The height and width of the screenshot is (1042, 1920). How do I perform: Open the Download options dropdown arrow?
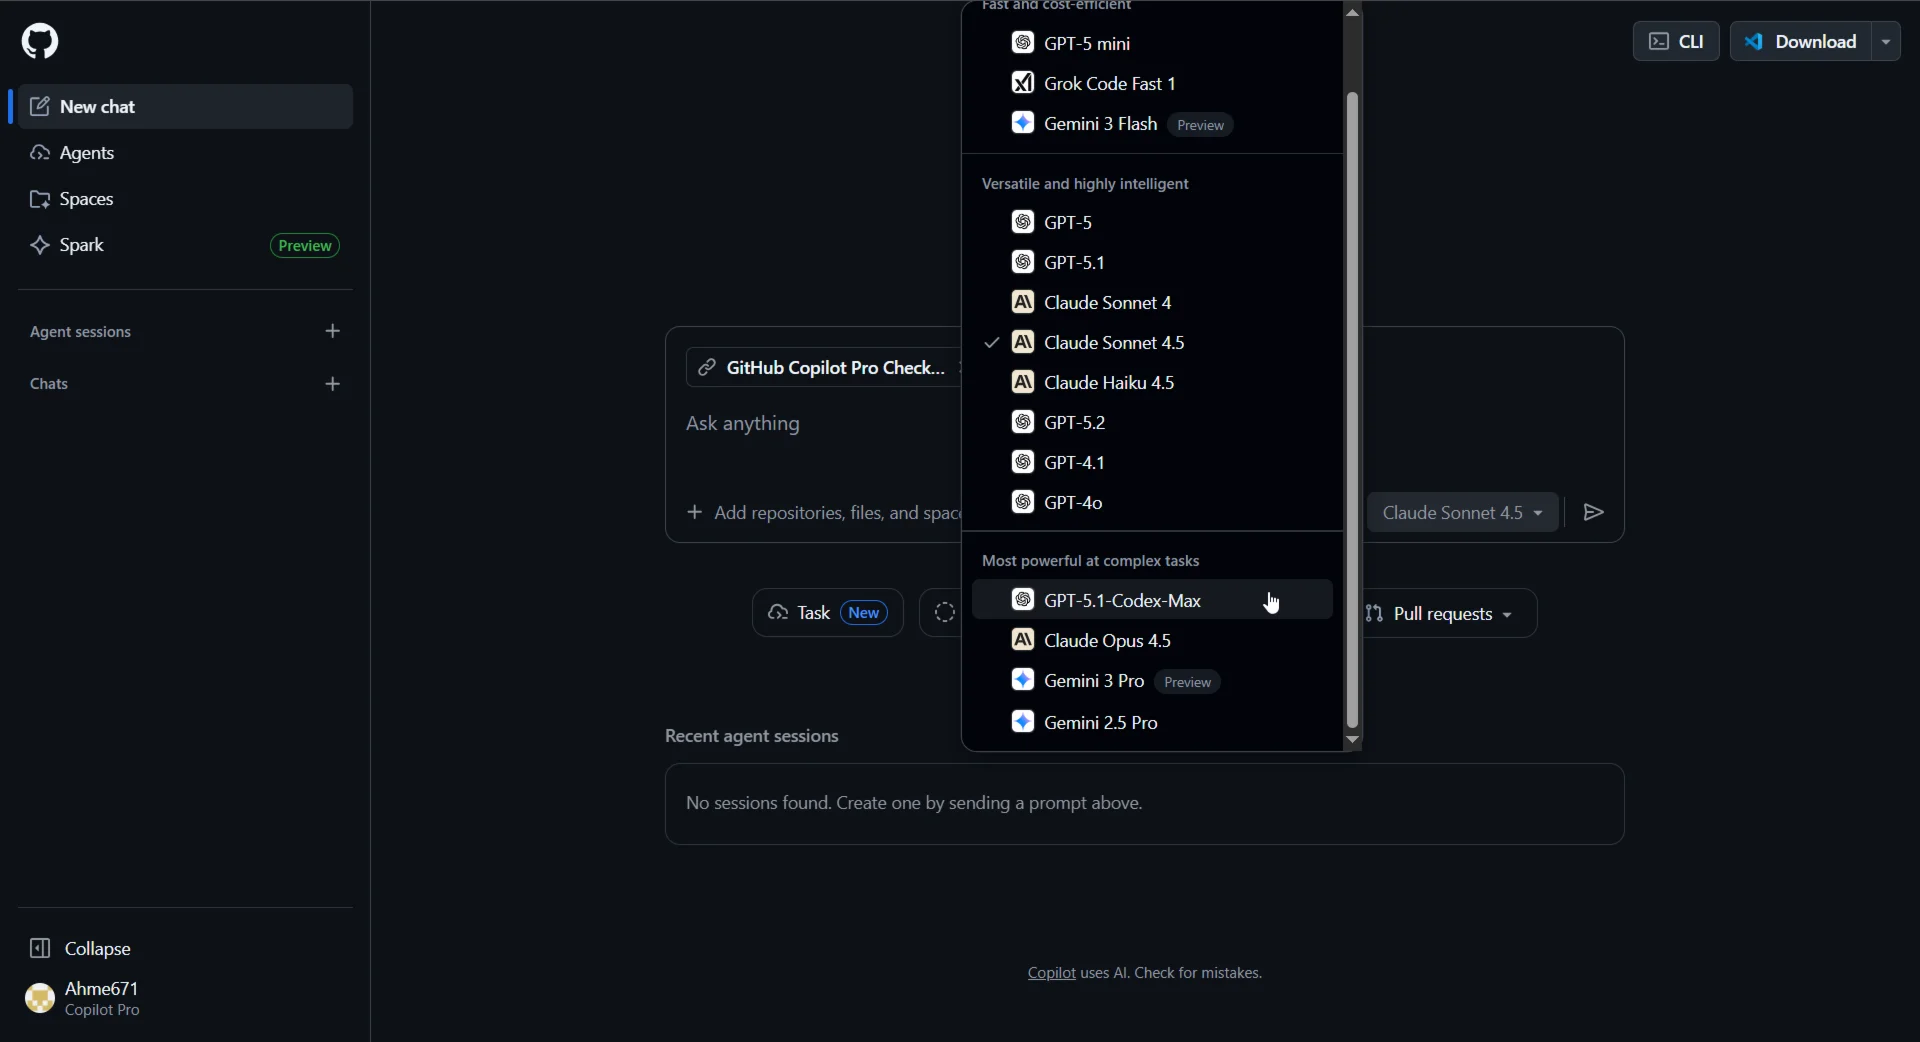pyautogui.click(x=1886, y=41)
